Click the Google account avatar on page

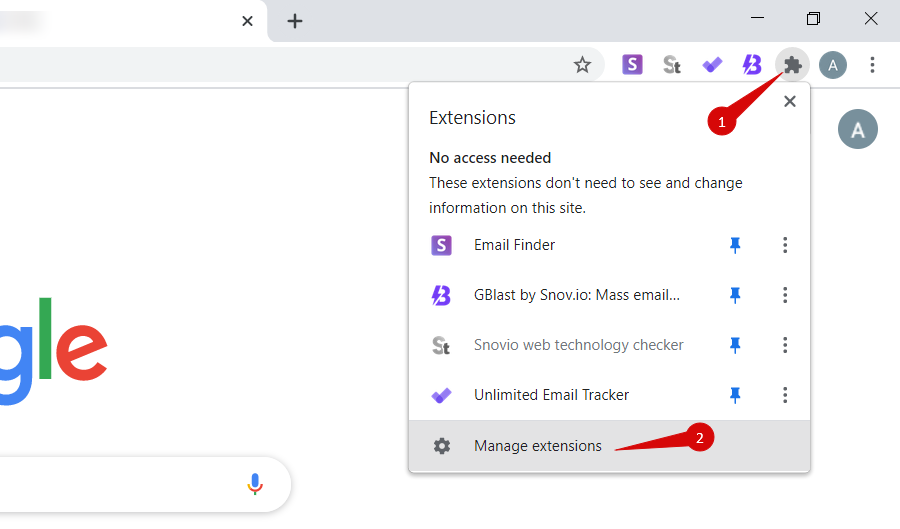(858, 129)
